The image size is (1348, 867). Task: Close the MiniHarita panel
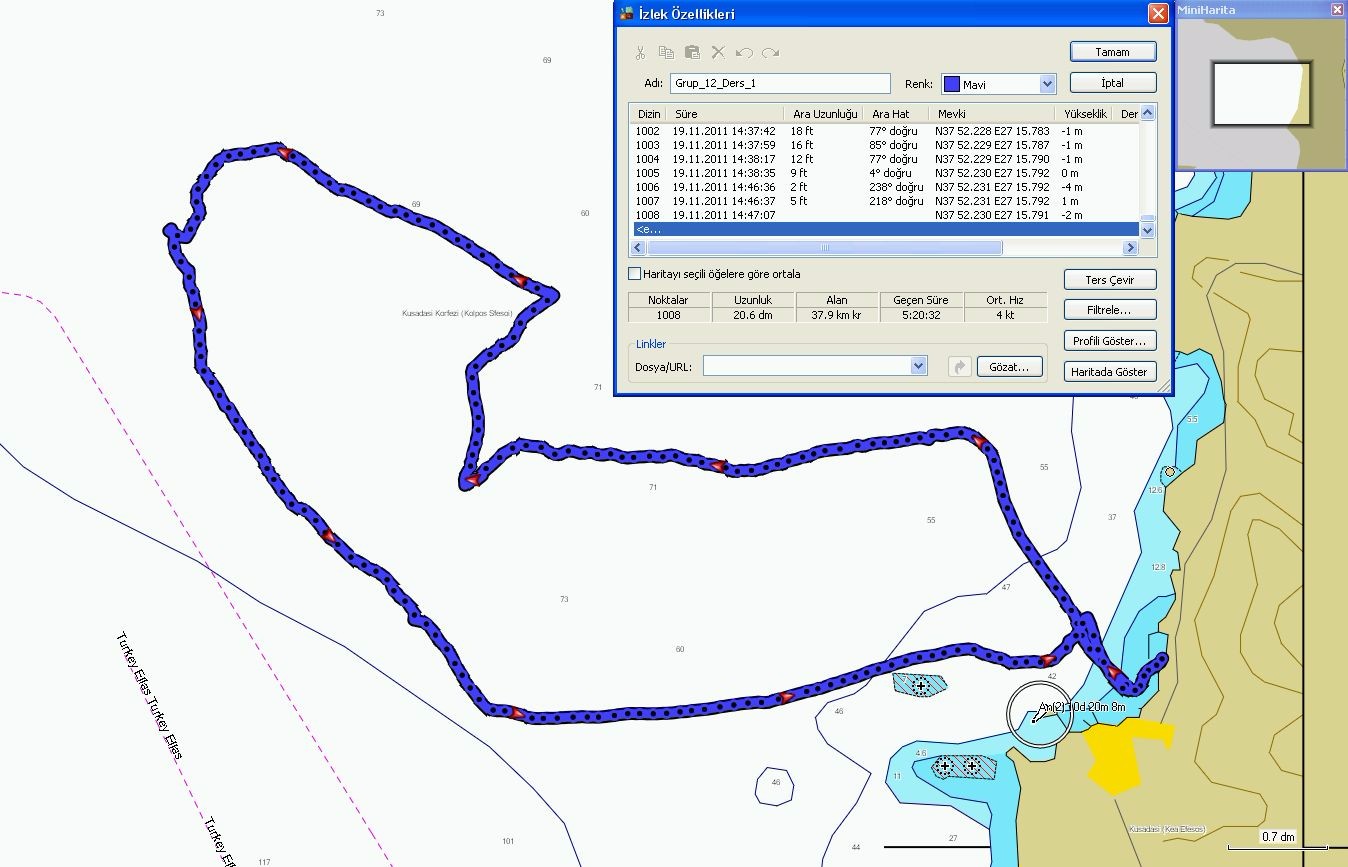coord(1337,10)
